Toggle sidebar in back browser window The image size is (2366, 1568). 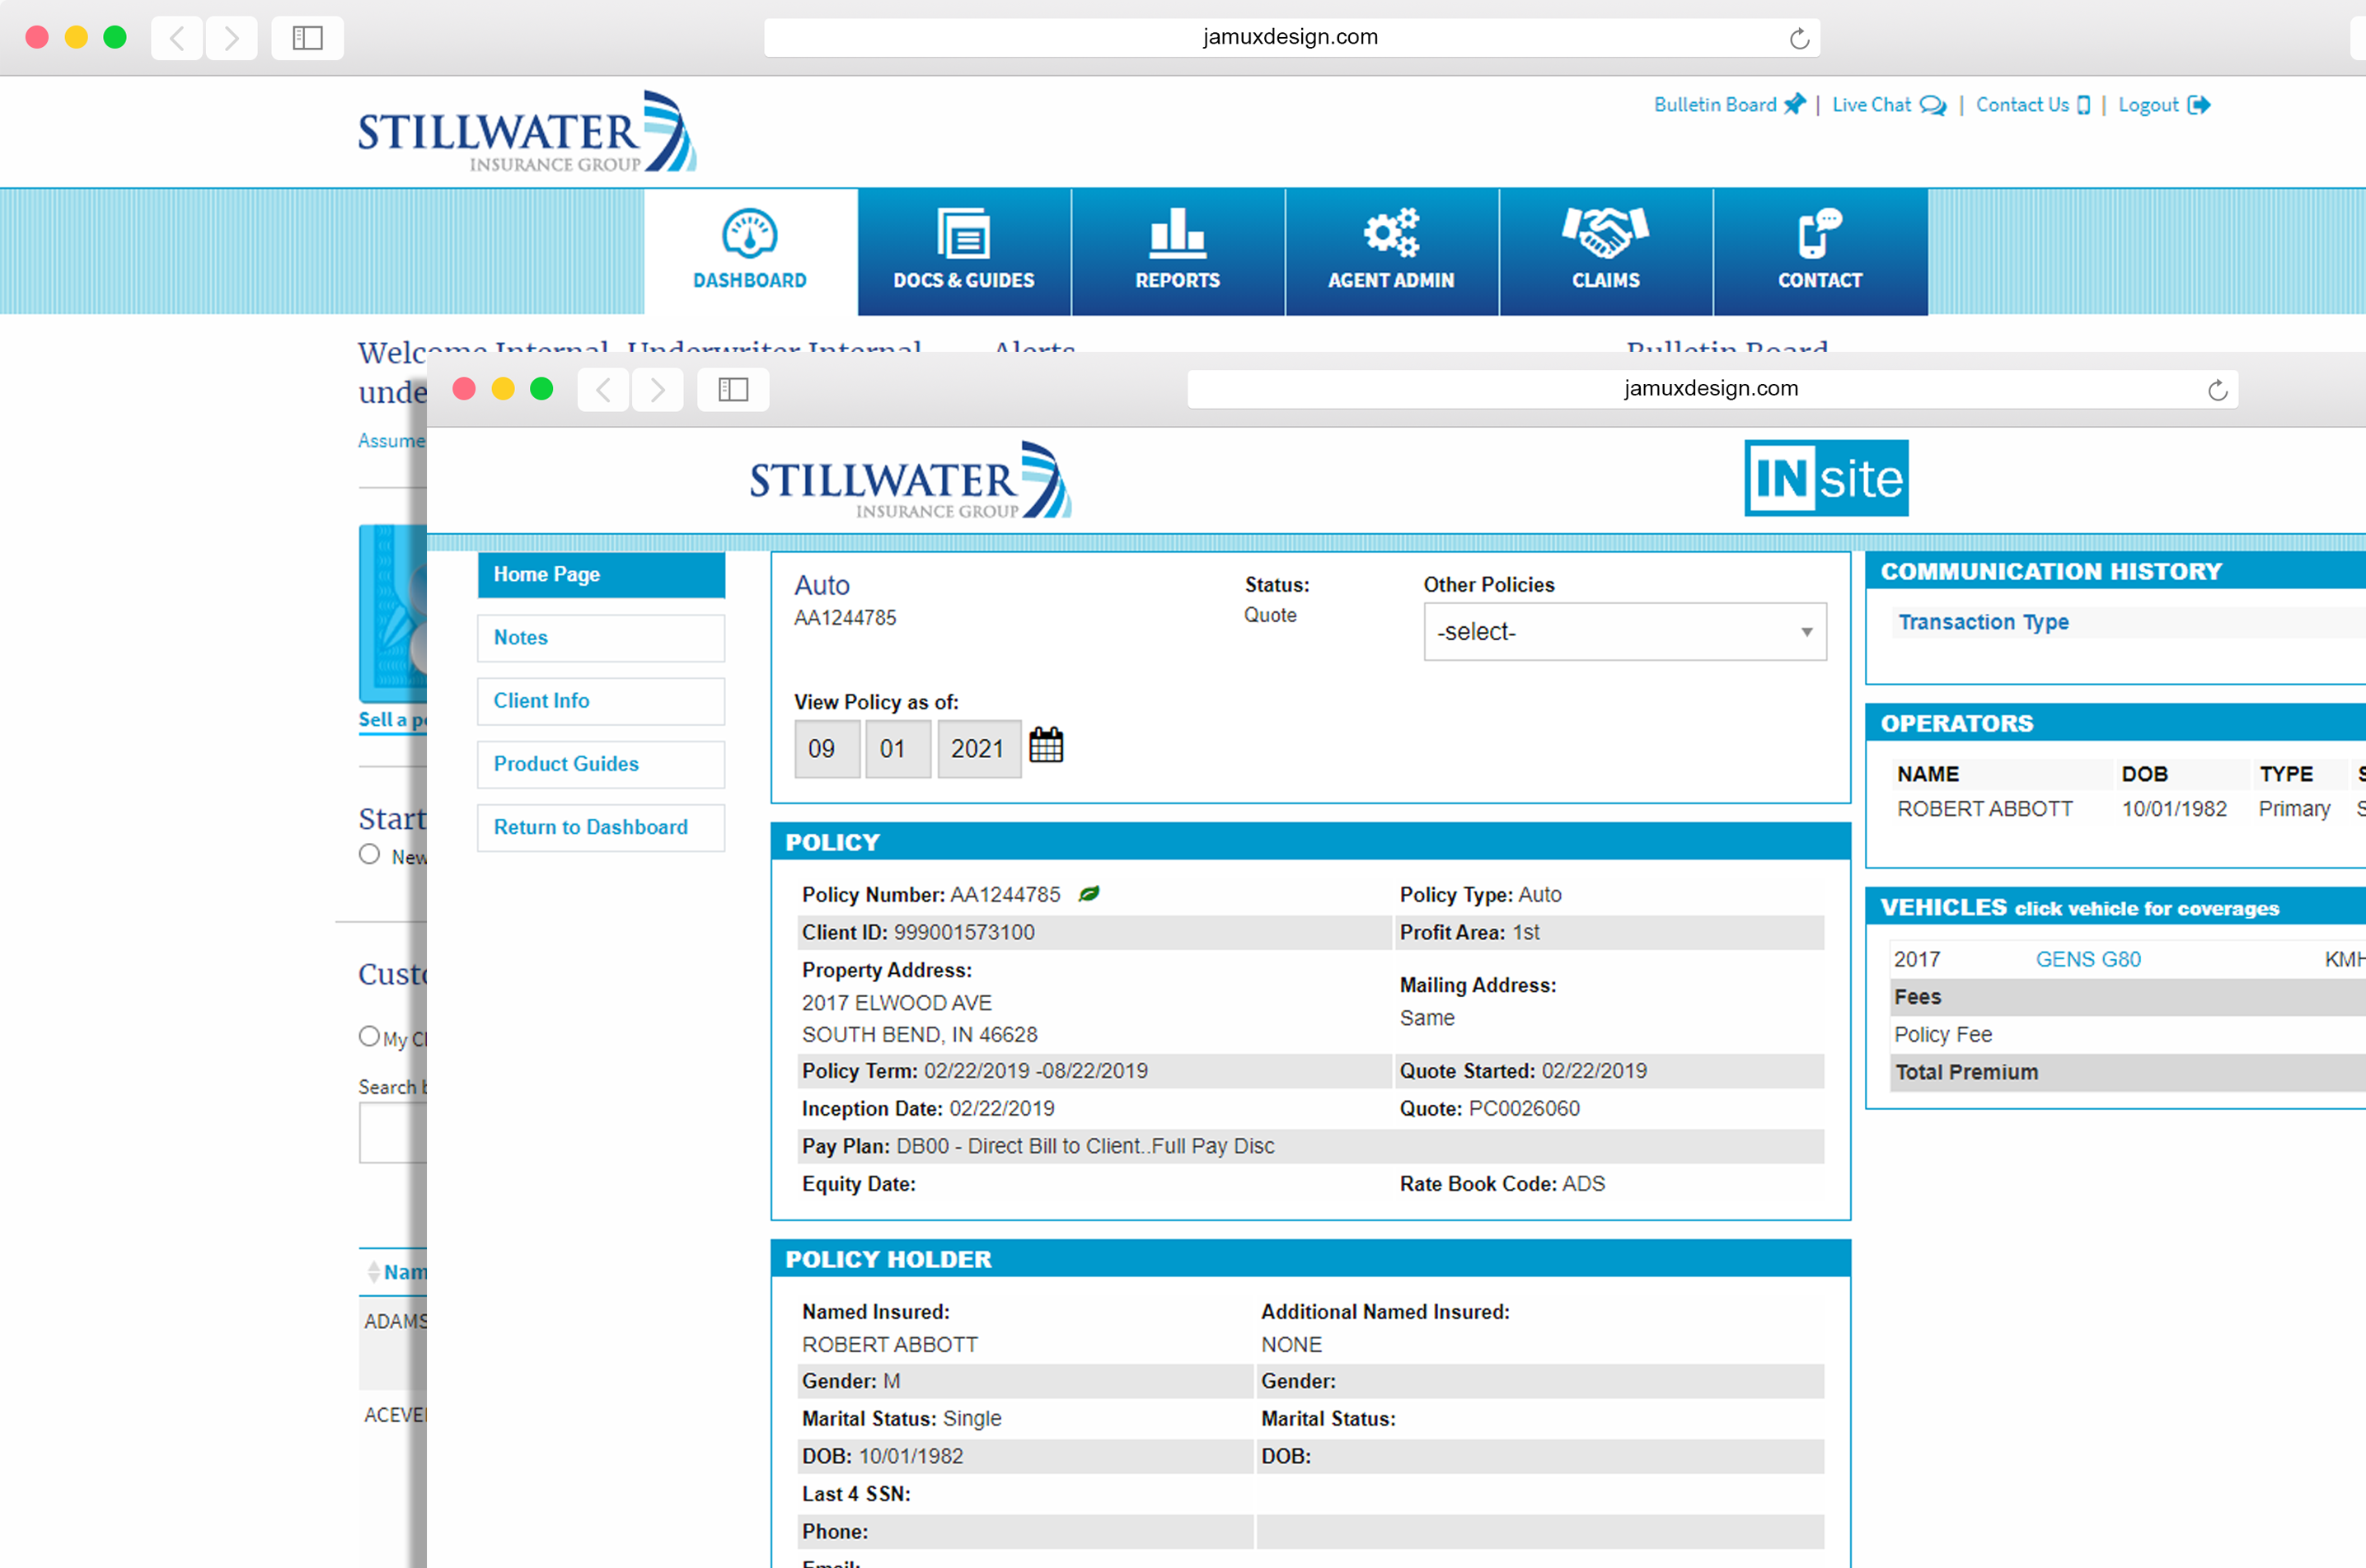[x=308, y=38]
